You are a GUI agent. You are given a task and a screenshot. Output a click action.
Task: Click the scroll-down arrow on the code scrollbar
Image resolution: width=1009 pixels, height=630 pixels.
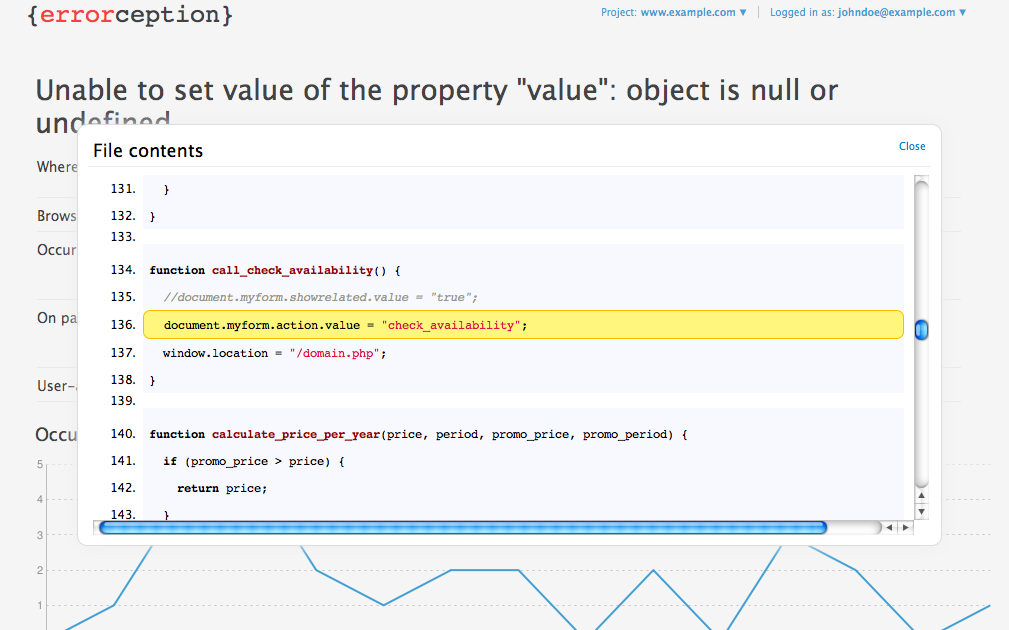921,511
